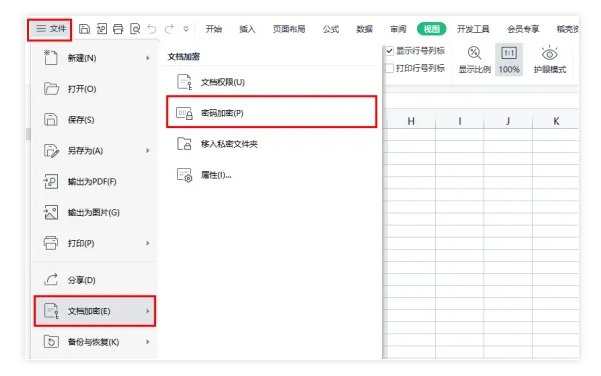Click the open folder icon beside 打开

(x=51, y=89)
